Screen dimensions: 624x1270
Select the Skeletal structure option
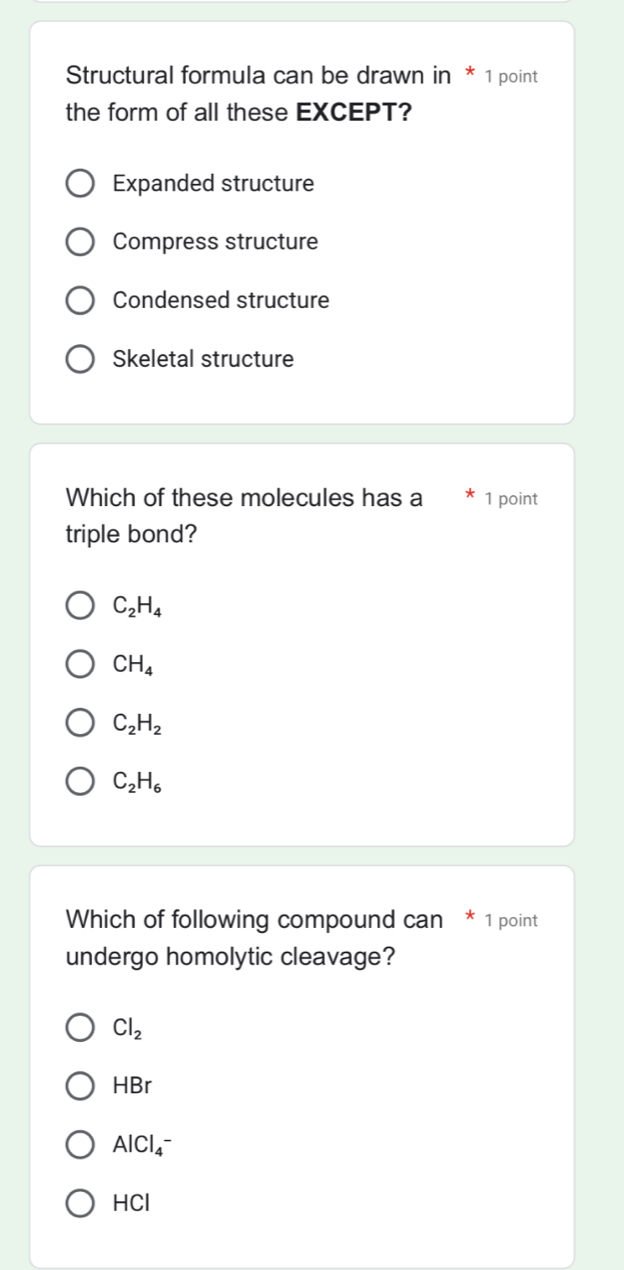79,359
